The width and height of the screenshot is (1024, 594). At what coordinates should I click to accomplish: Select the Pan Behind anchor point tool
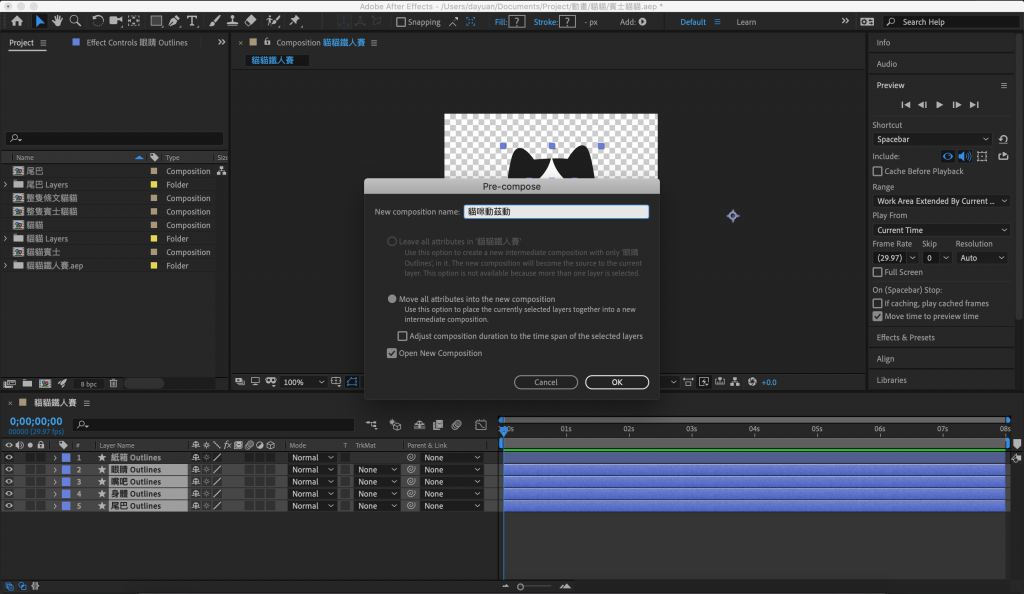point(134,22)
